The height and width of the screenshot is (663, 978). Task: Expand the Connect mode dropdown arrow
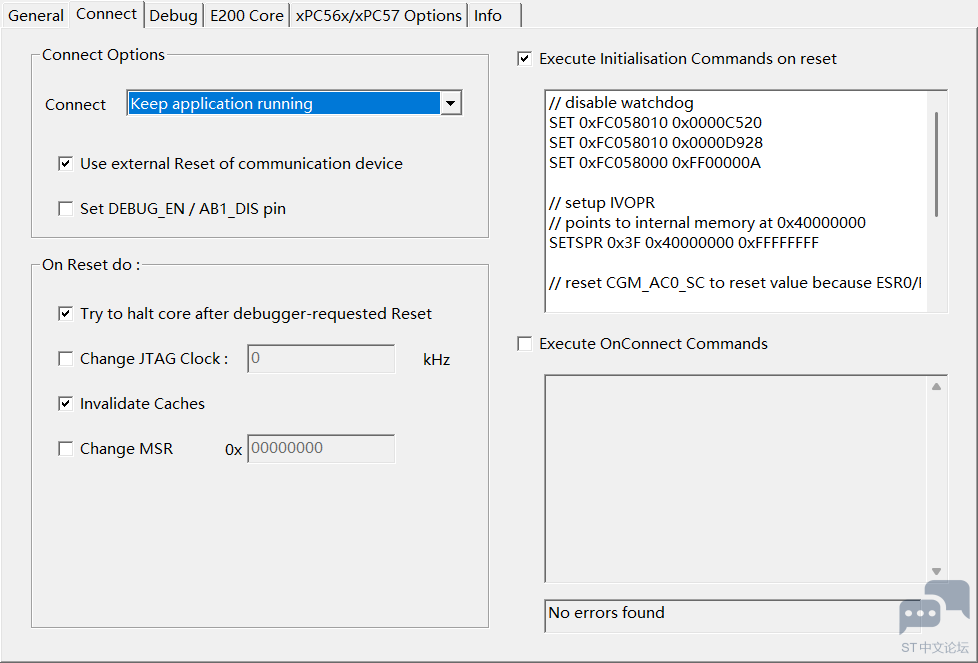[451, 104]
